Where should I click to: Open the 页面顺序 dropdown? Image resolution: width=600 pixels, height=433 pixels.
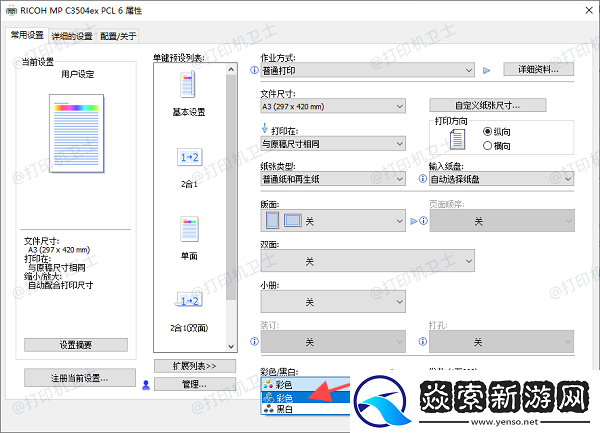pos(502,221)
